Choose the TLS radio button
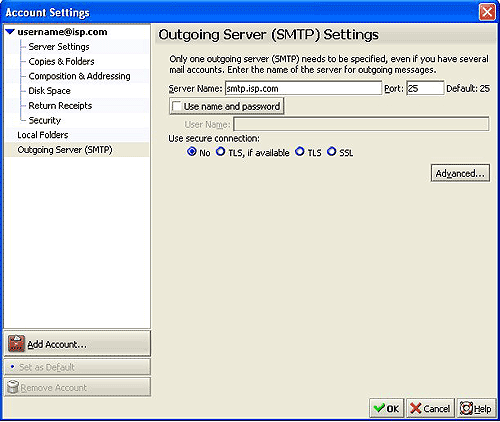 (x=300, y=152)
